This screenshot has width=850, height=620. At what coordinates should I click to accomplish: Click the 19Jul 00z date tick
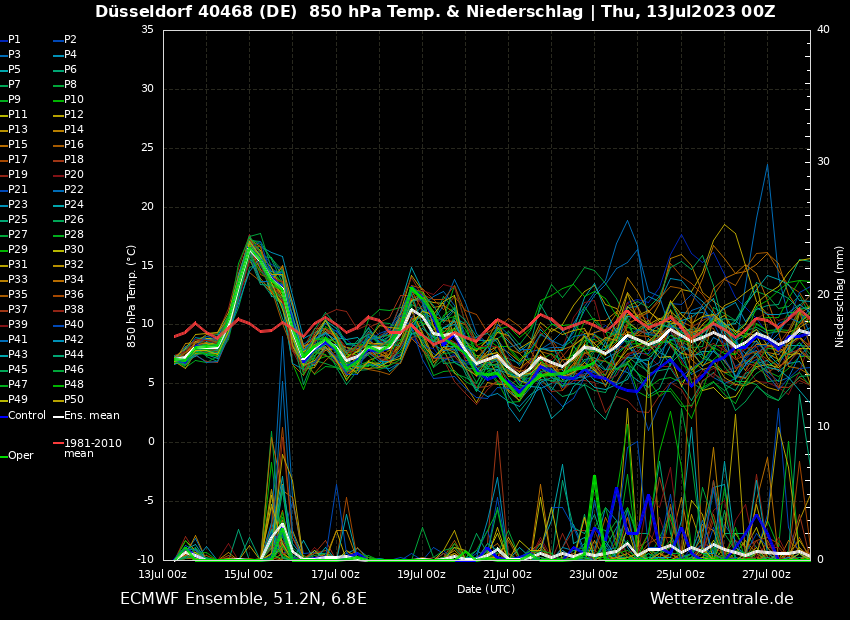point(421,574)
